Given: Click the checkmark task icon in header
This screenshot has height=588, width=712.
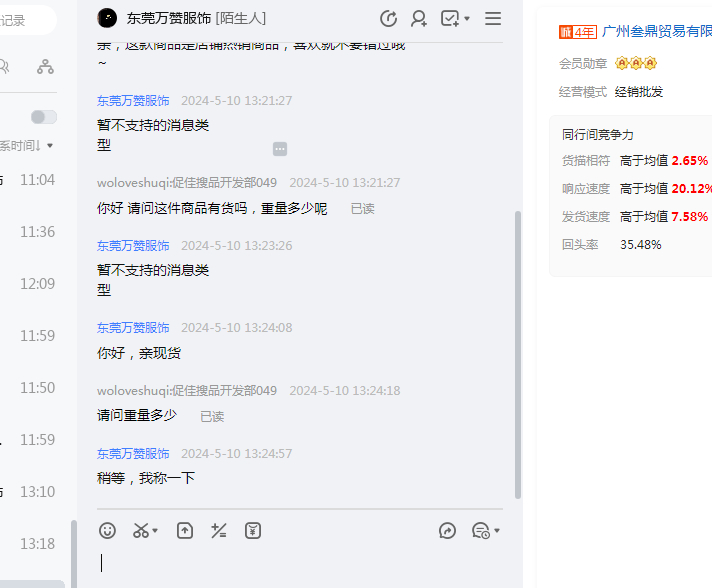Looking at the screenshot, I should (x=450, y=19).
